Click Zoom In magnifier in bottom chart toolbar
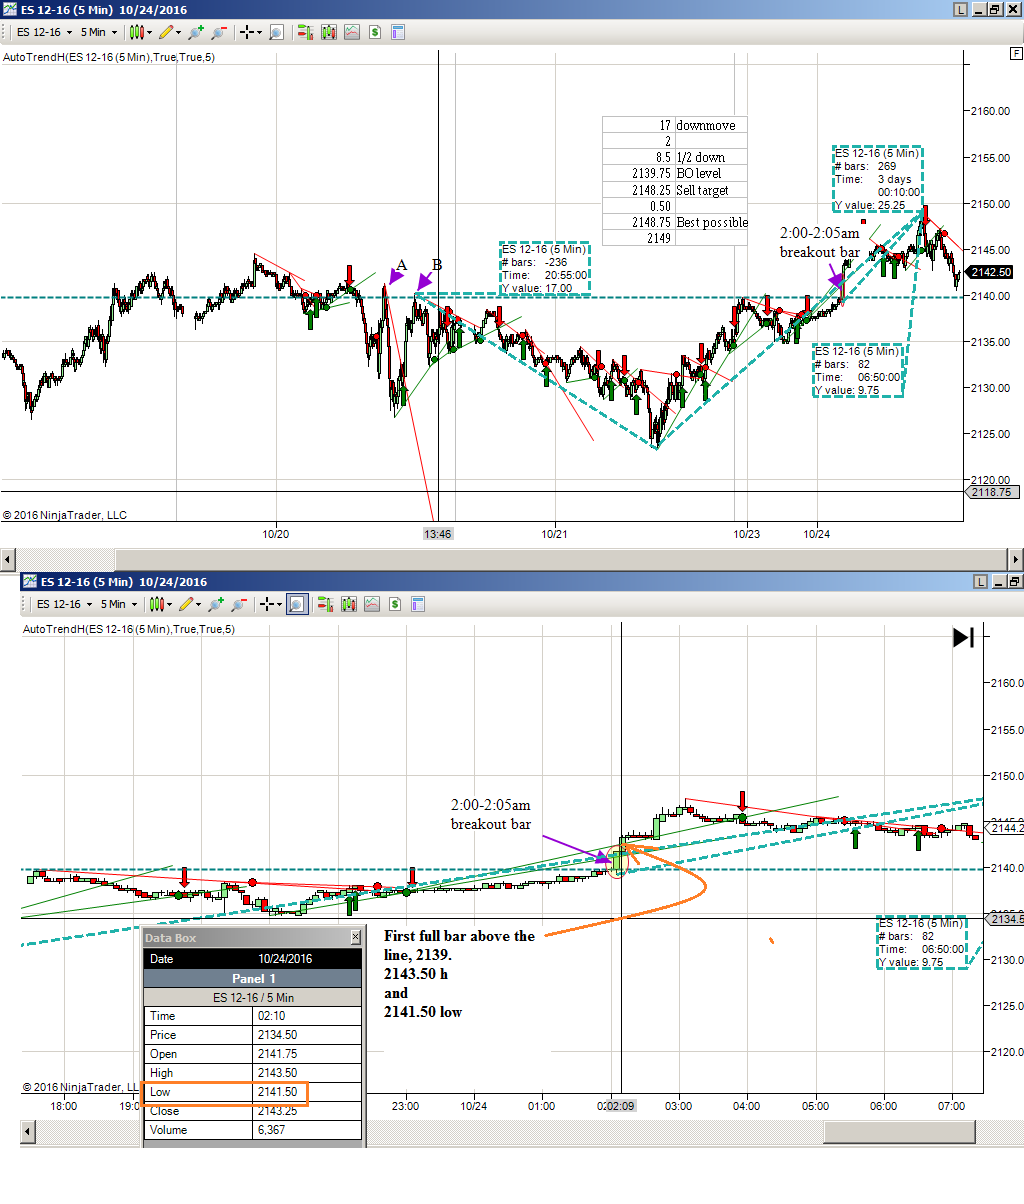 (x=216, y=604)
